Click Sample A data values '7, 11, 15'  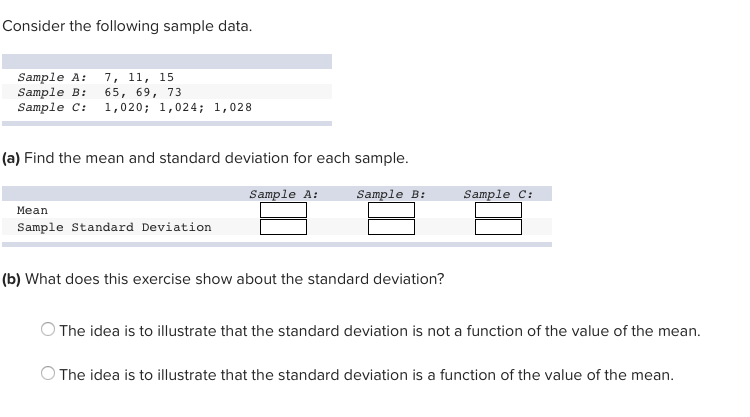coord(139,76)
